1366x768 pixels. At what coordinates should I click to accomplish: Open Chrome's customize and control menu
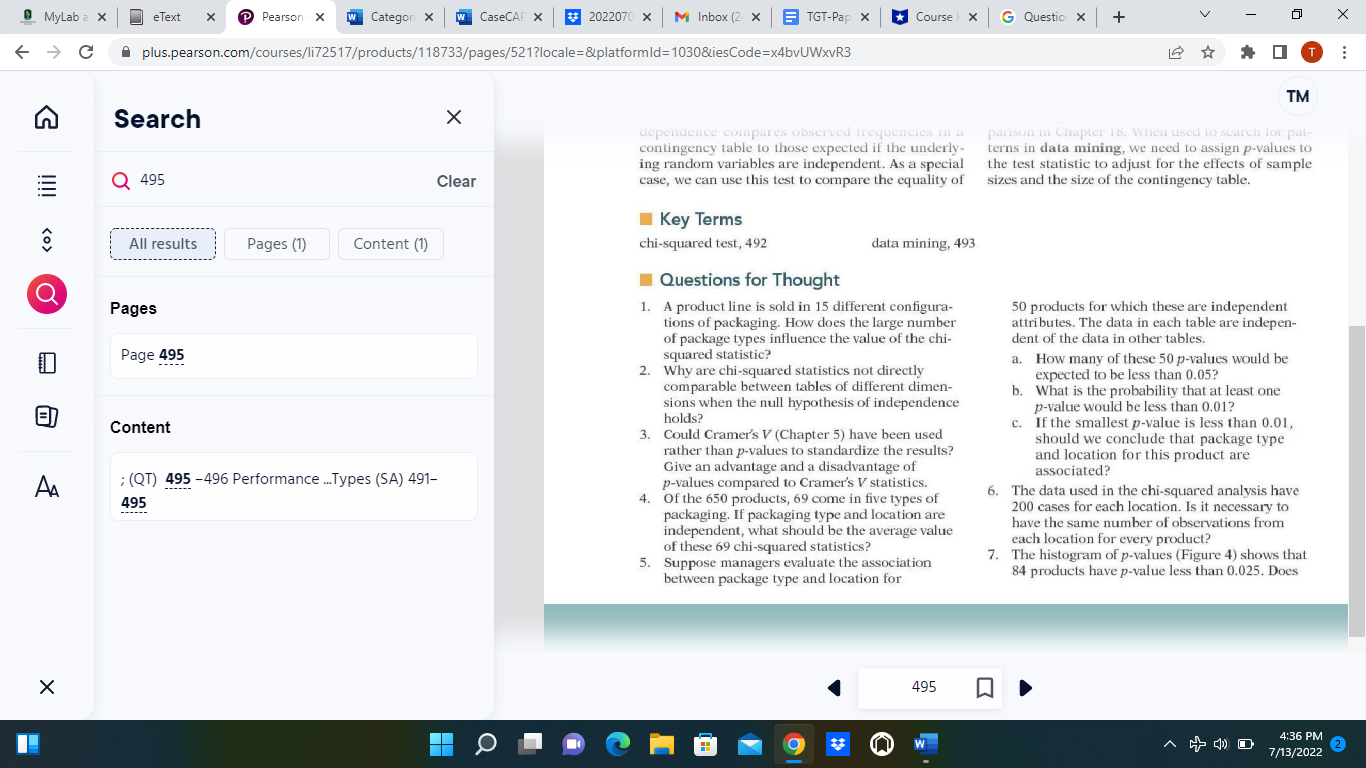click(x=1345, y=52)
